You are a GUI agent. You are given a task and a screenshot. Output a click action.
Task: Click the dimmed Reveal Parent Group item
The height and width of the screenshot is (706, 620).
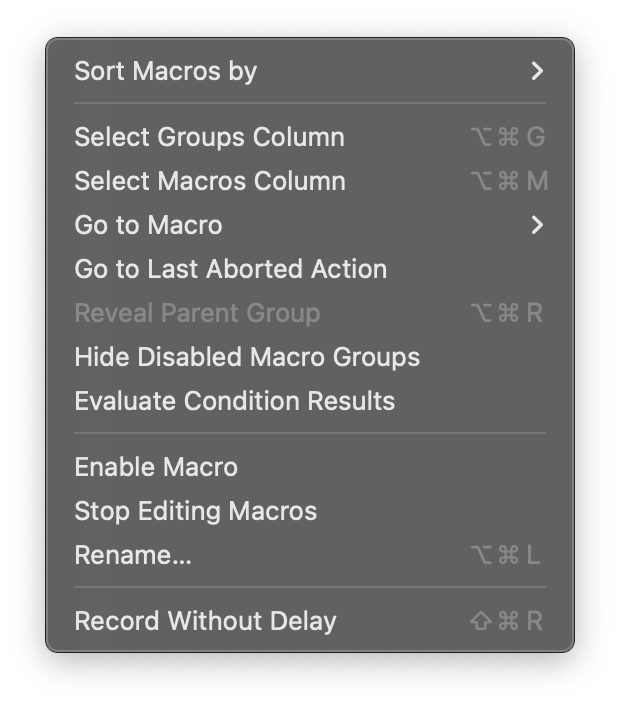pyautogui.click(x=197, y=313)
